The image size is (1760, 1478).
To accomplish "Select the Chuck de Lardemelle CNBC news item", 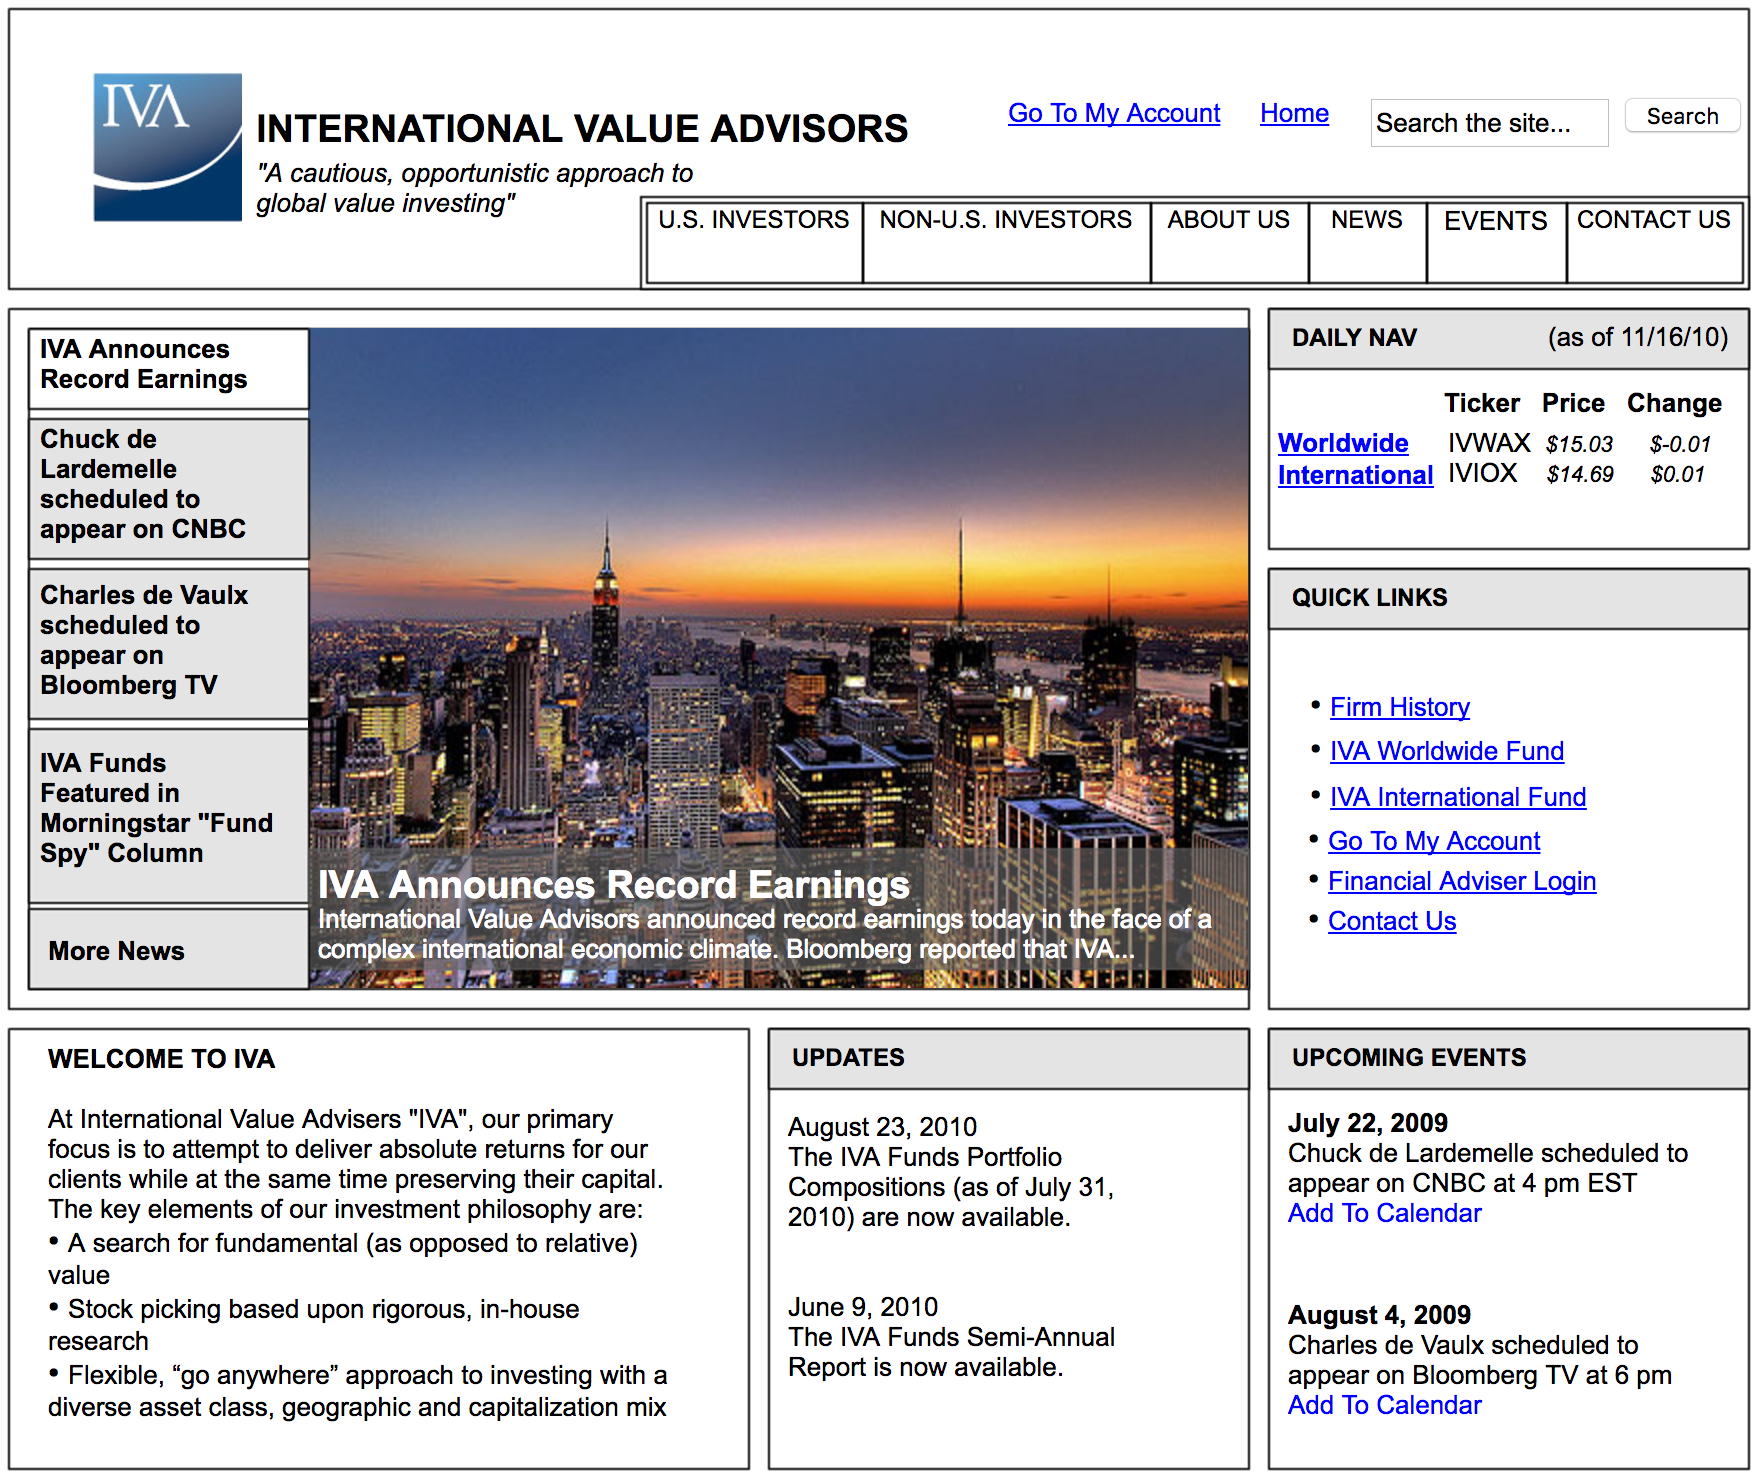I will [169, 489].
